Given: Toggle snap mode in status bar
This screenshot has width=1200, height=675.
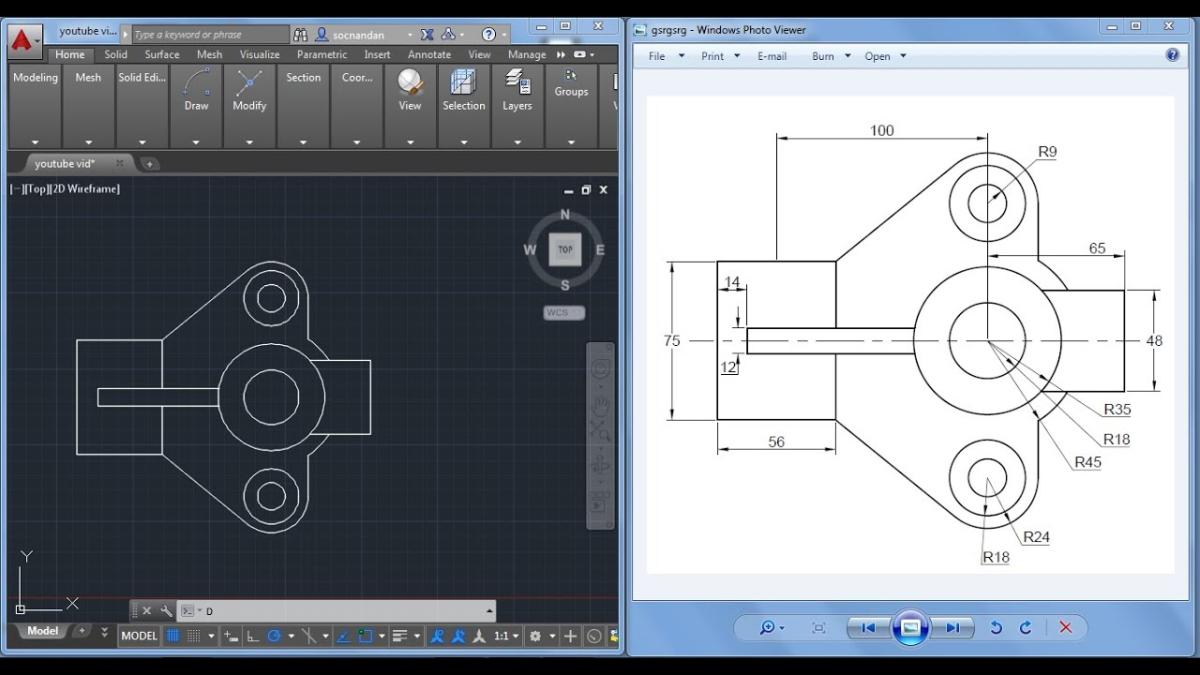Looking at the screenshot, I should coord(194,636).
